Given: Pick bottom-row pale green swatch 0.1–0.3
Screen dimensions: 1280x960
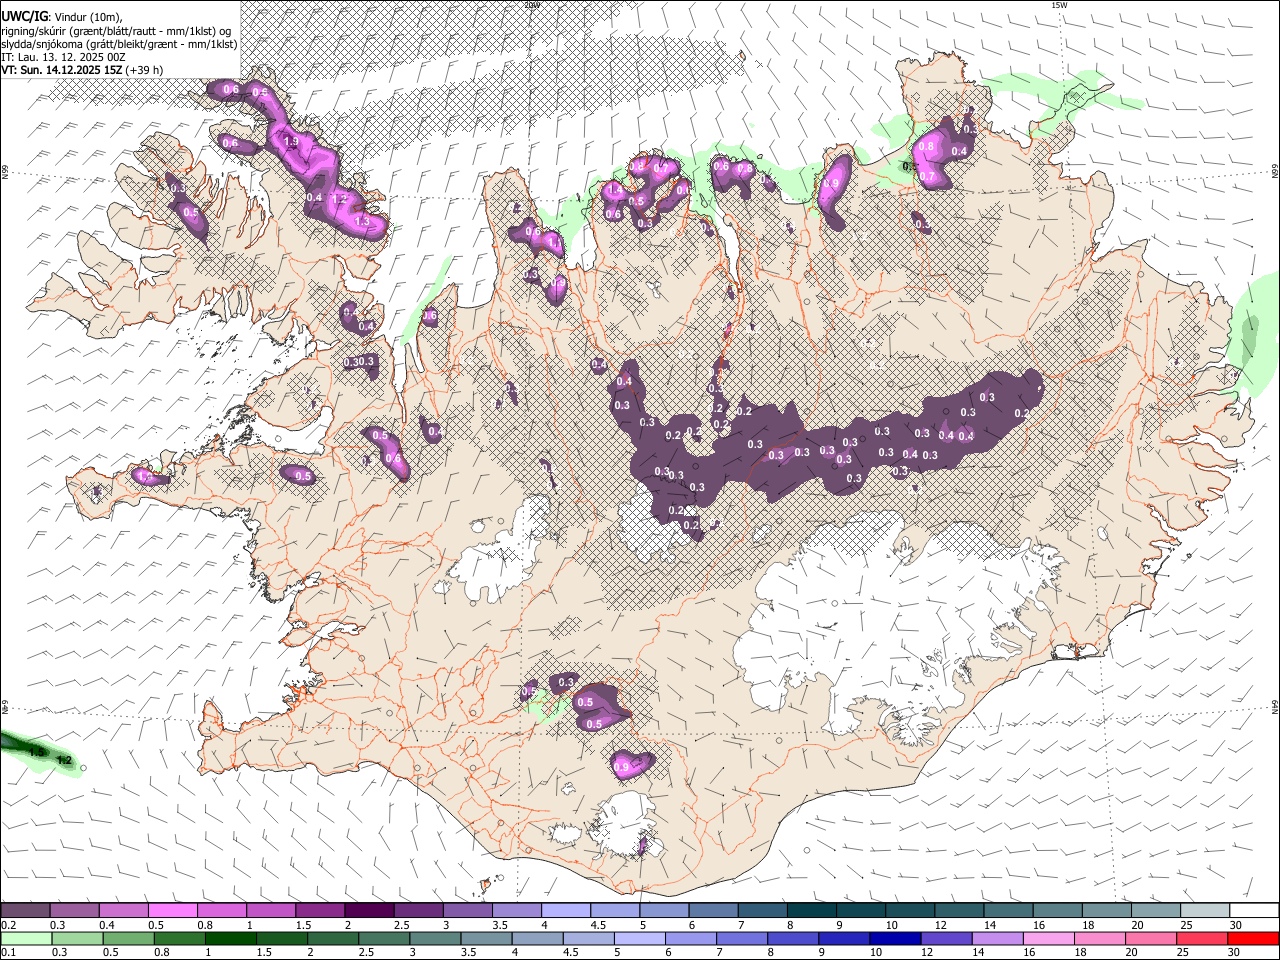Looking at the screenshot, I should pyautogui.click(x=26, y=939).
